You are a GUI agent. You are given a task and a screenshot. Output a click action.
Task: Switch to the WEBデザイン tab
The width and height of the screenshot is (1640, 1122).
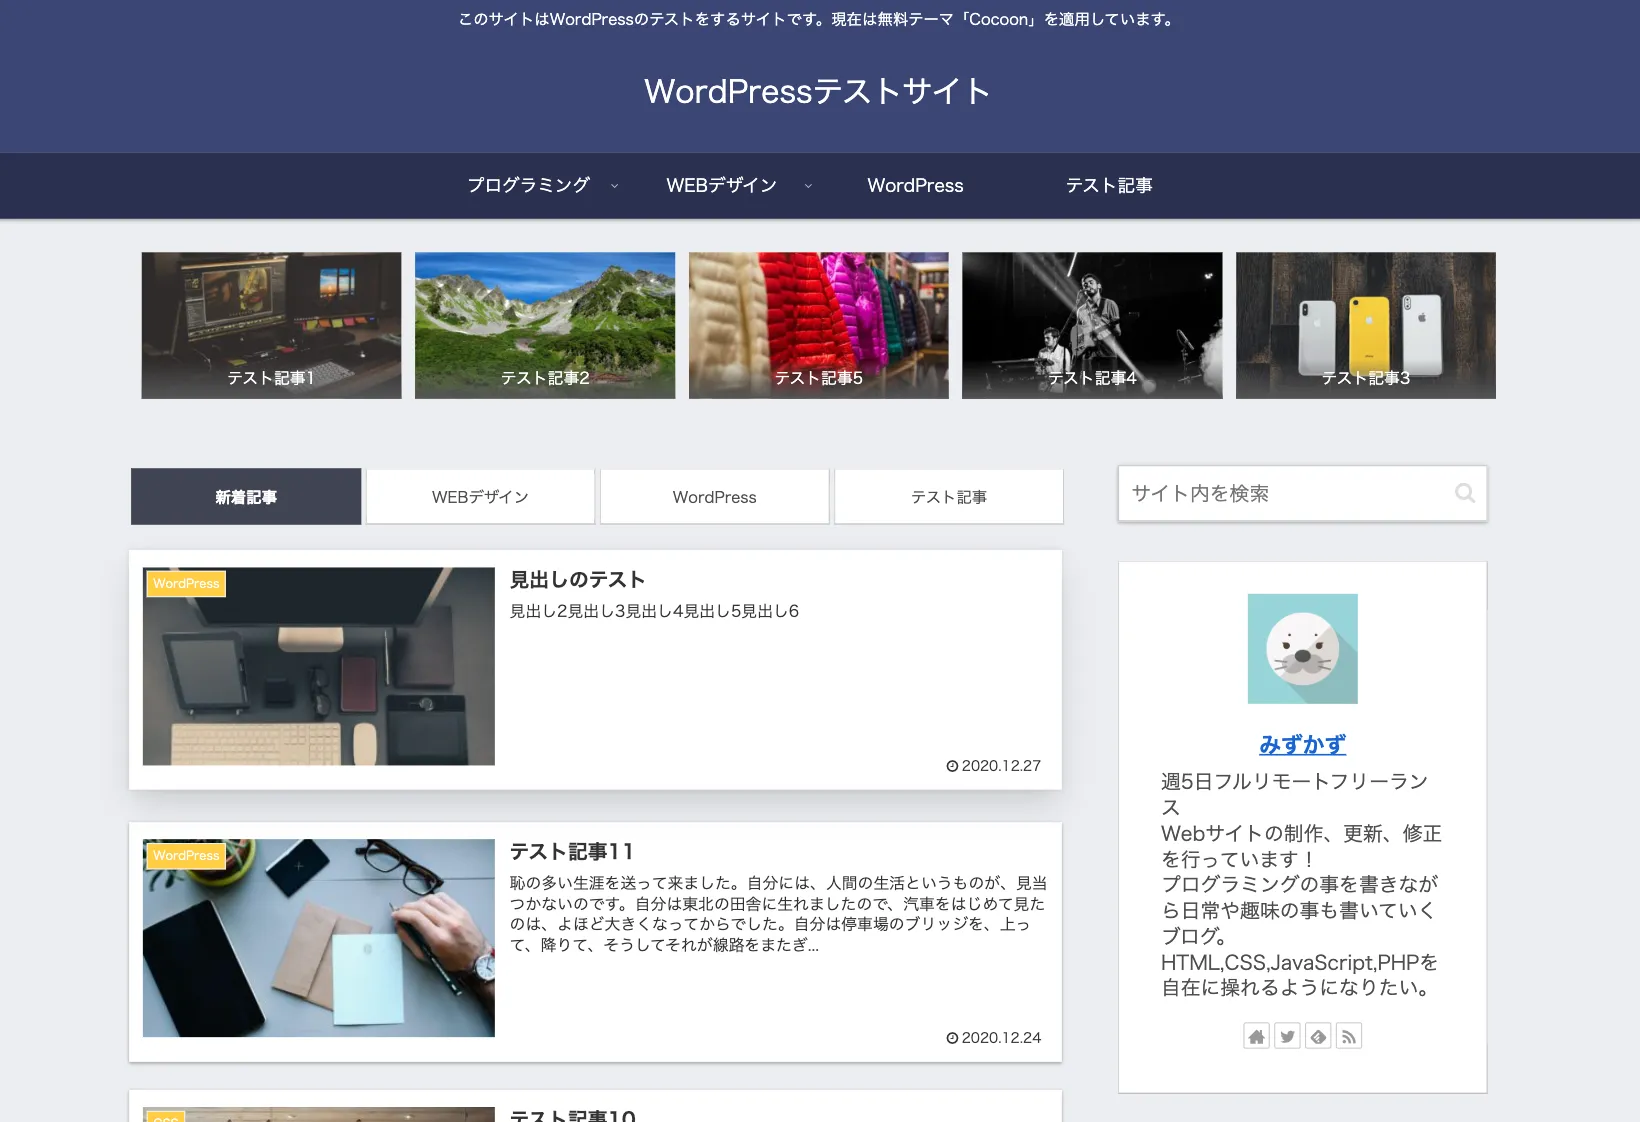[480, 497]
